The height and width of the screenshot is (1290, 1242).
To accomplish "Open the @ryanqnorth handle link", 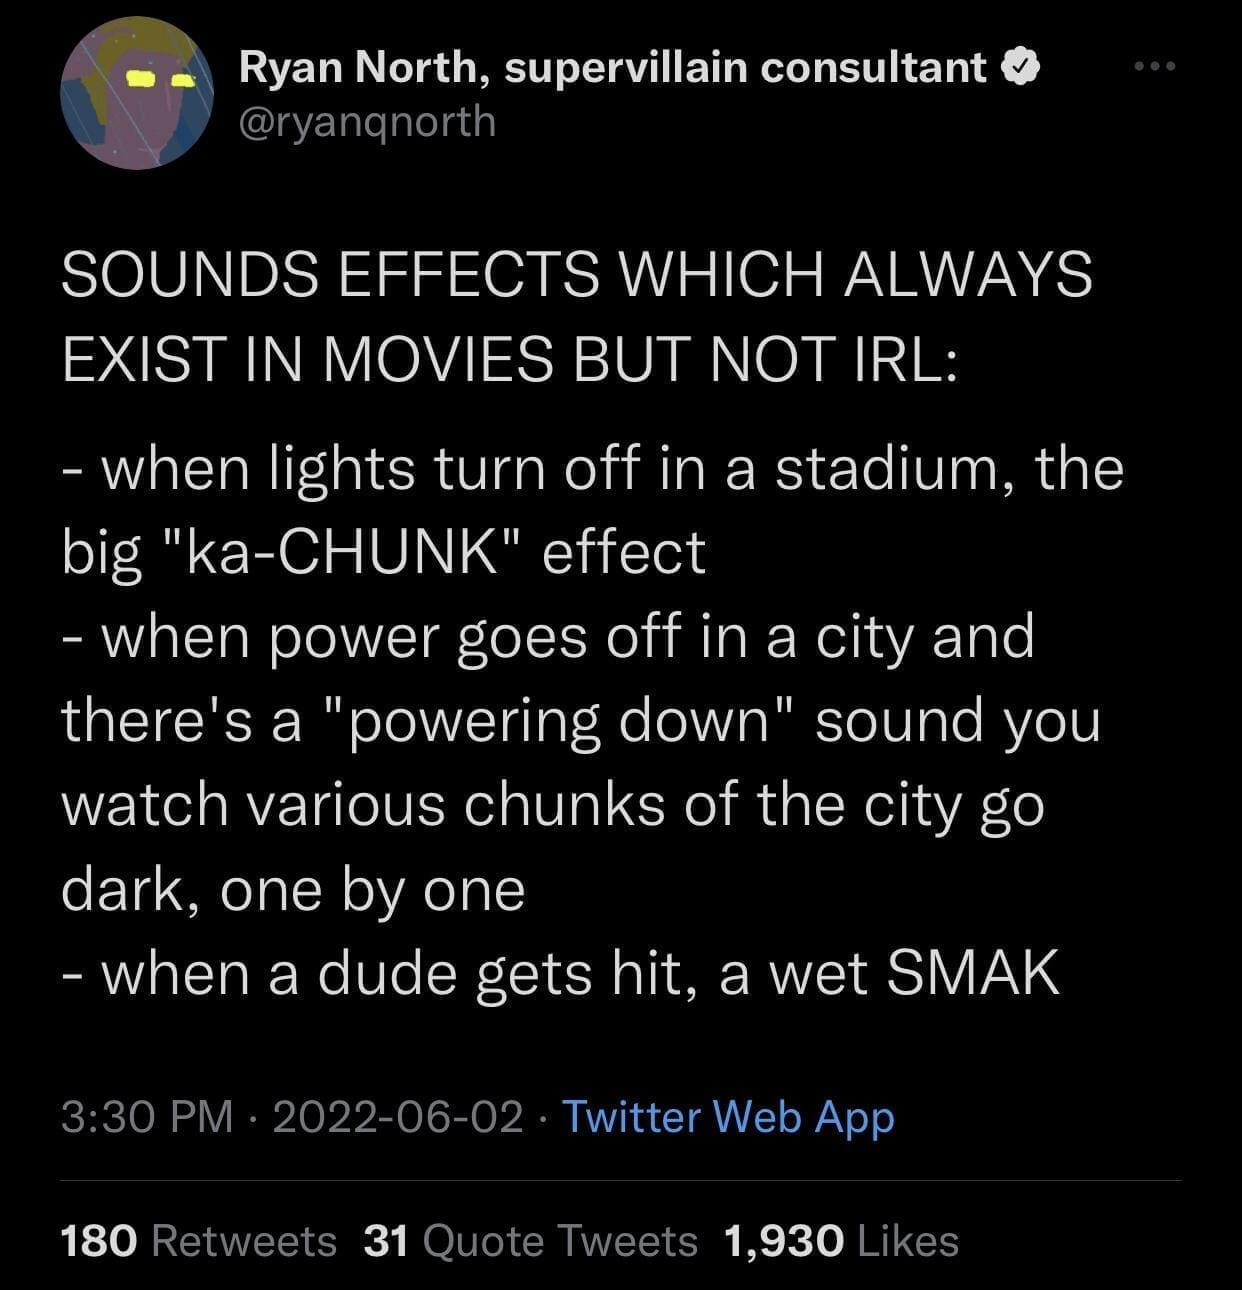I will click(x=367, y=121).
